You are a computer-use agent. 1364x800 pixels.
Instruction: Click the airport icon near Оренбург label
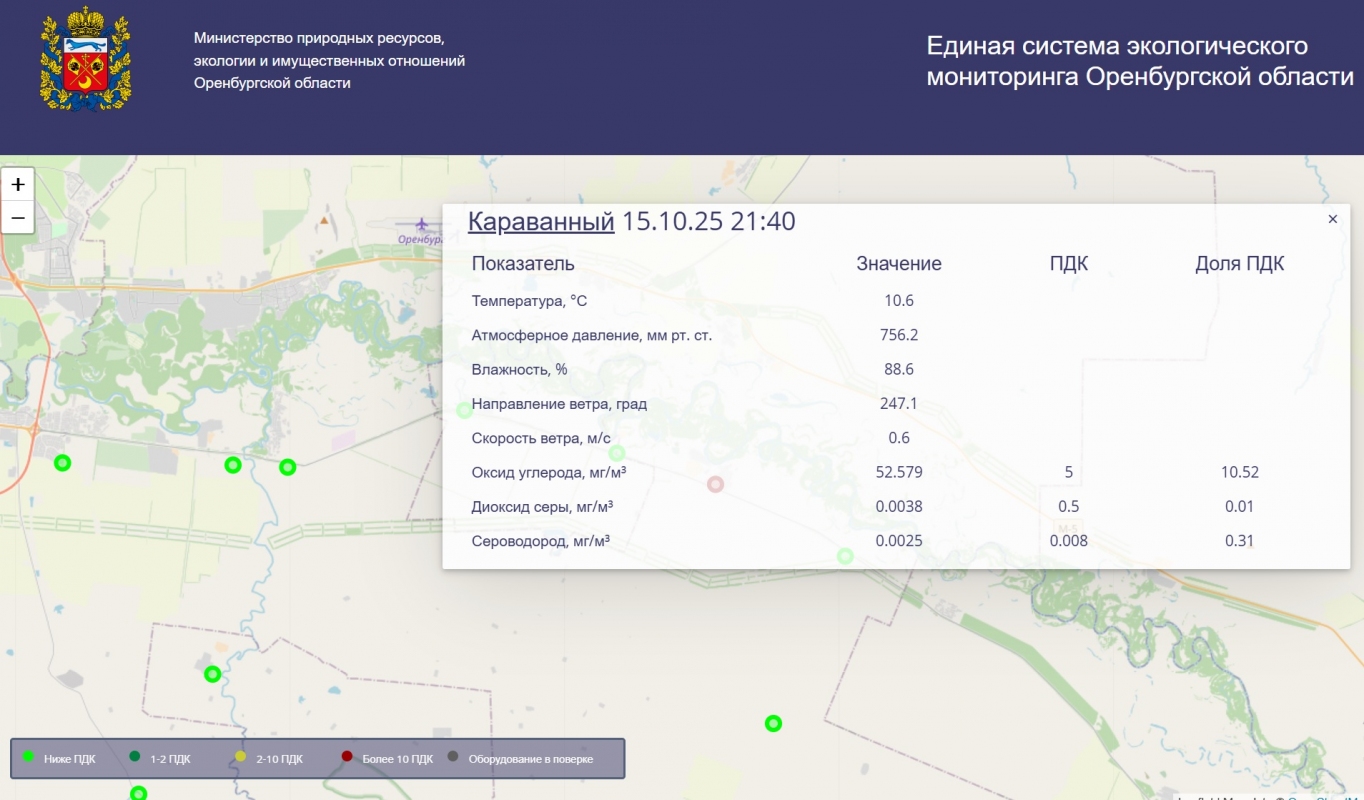tap(422, 223)
